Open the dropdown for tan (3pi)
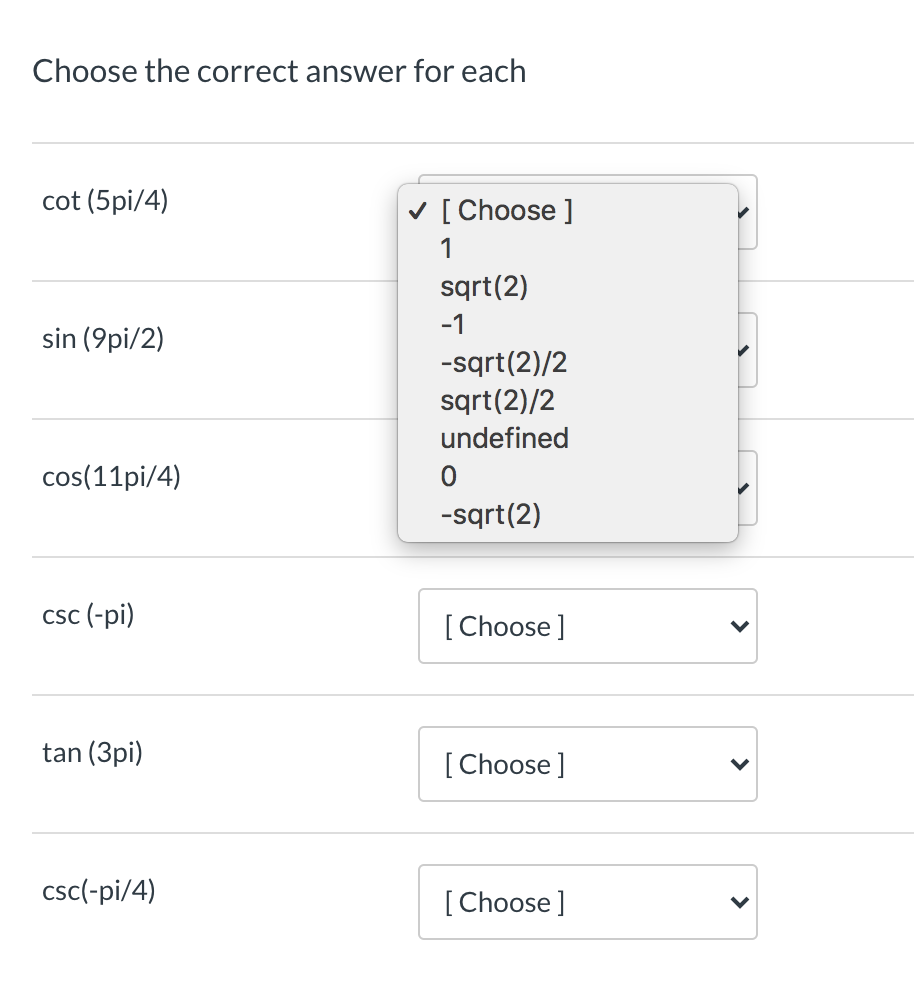The image size is (914, 1004). coord(587,764)
